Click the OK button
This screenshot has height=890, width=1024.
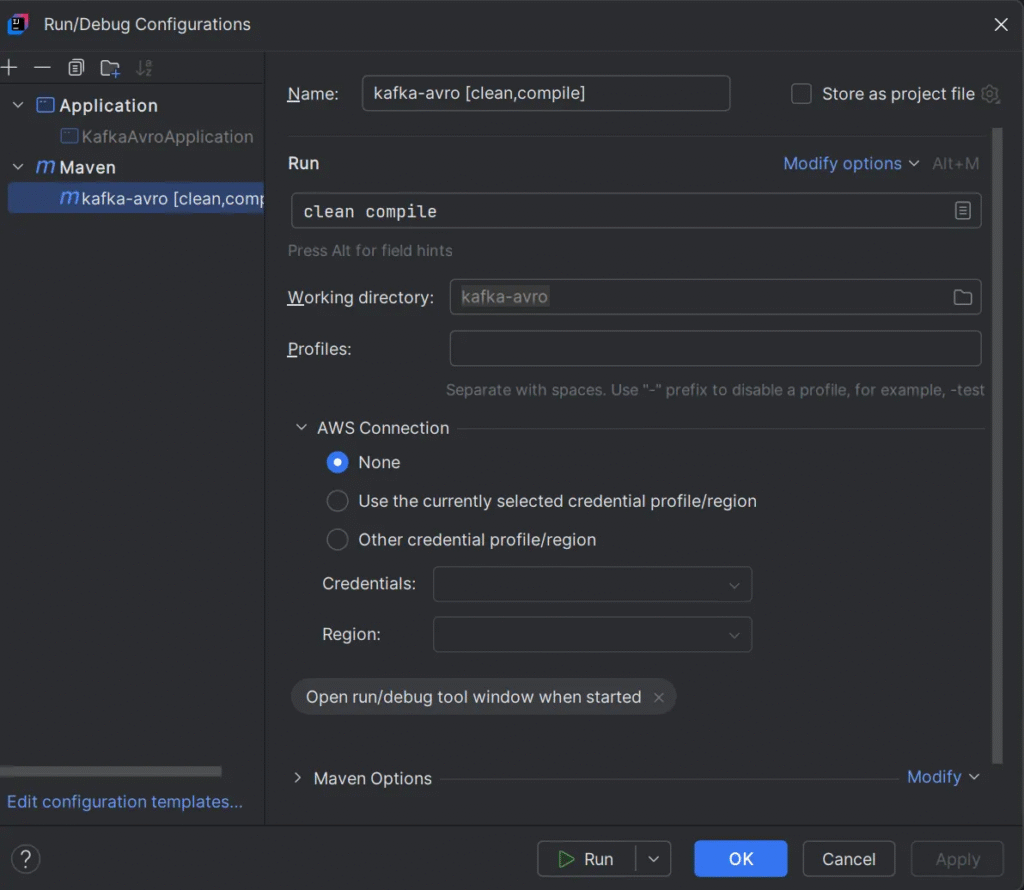740,859
